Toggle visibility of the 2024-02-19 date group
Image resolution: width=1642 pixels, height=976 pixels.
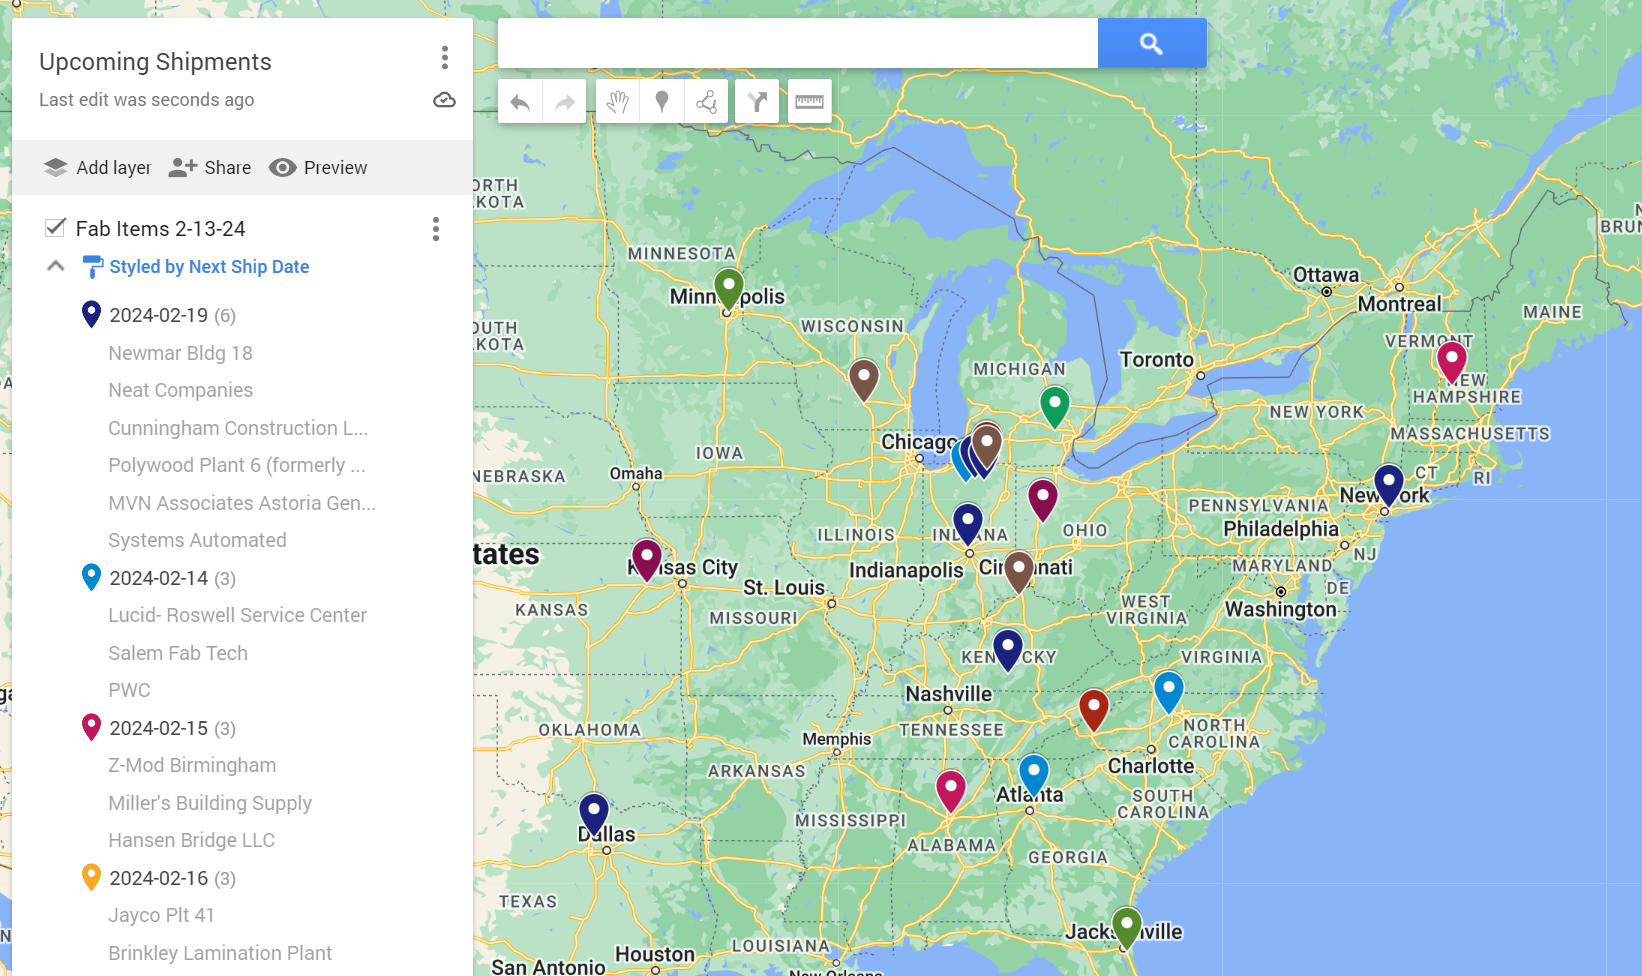(x=91, y=314)
